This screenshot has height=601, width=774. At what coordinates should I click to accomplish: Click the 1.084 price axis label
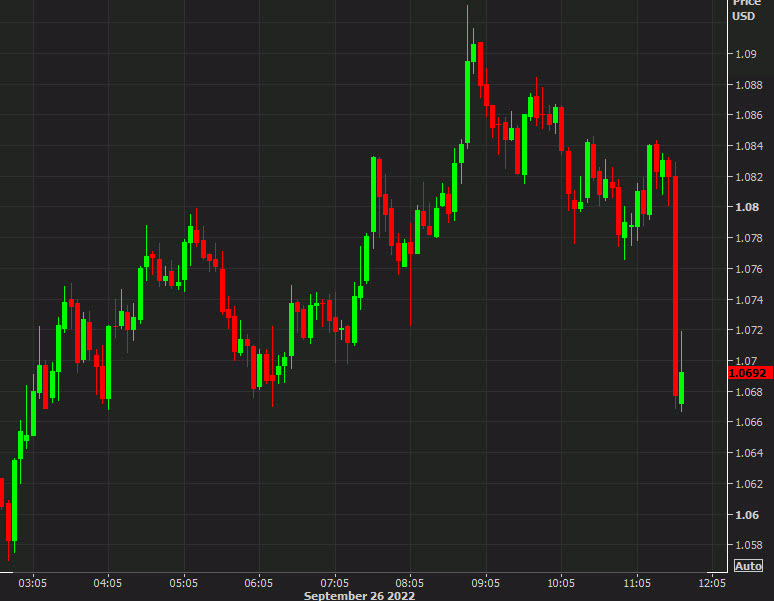point(749,146)
